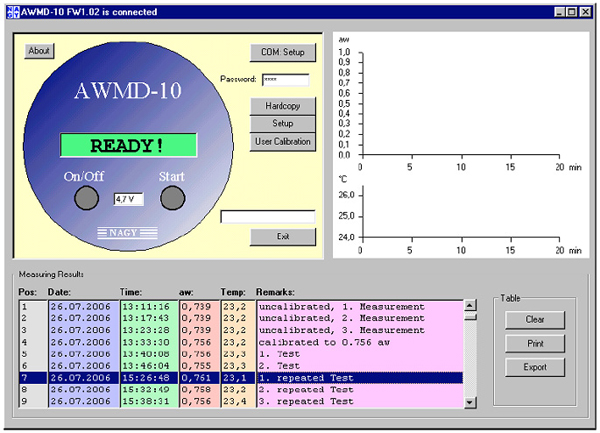The height and width of the screenshot is (433, 600).
Task: Select row 1 time 13:11:16
Action: (x=146, y=307)
